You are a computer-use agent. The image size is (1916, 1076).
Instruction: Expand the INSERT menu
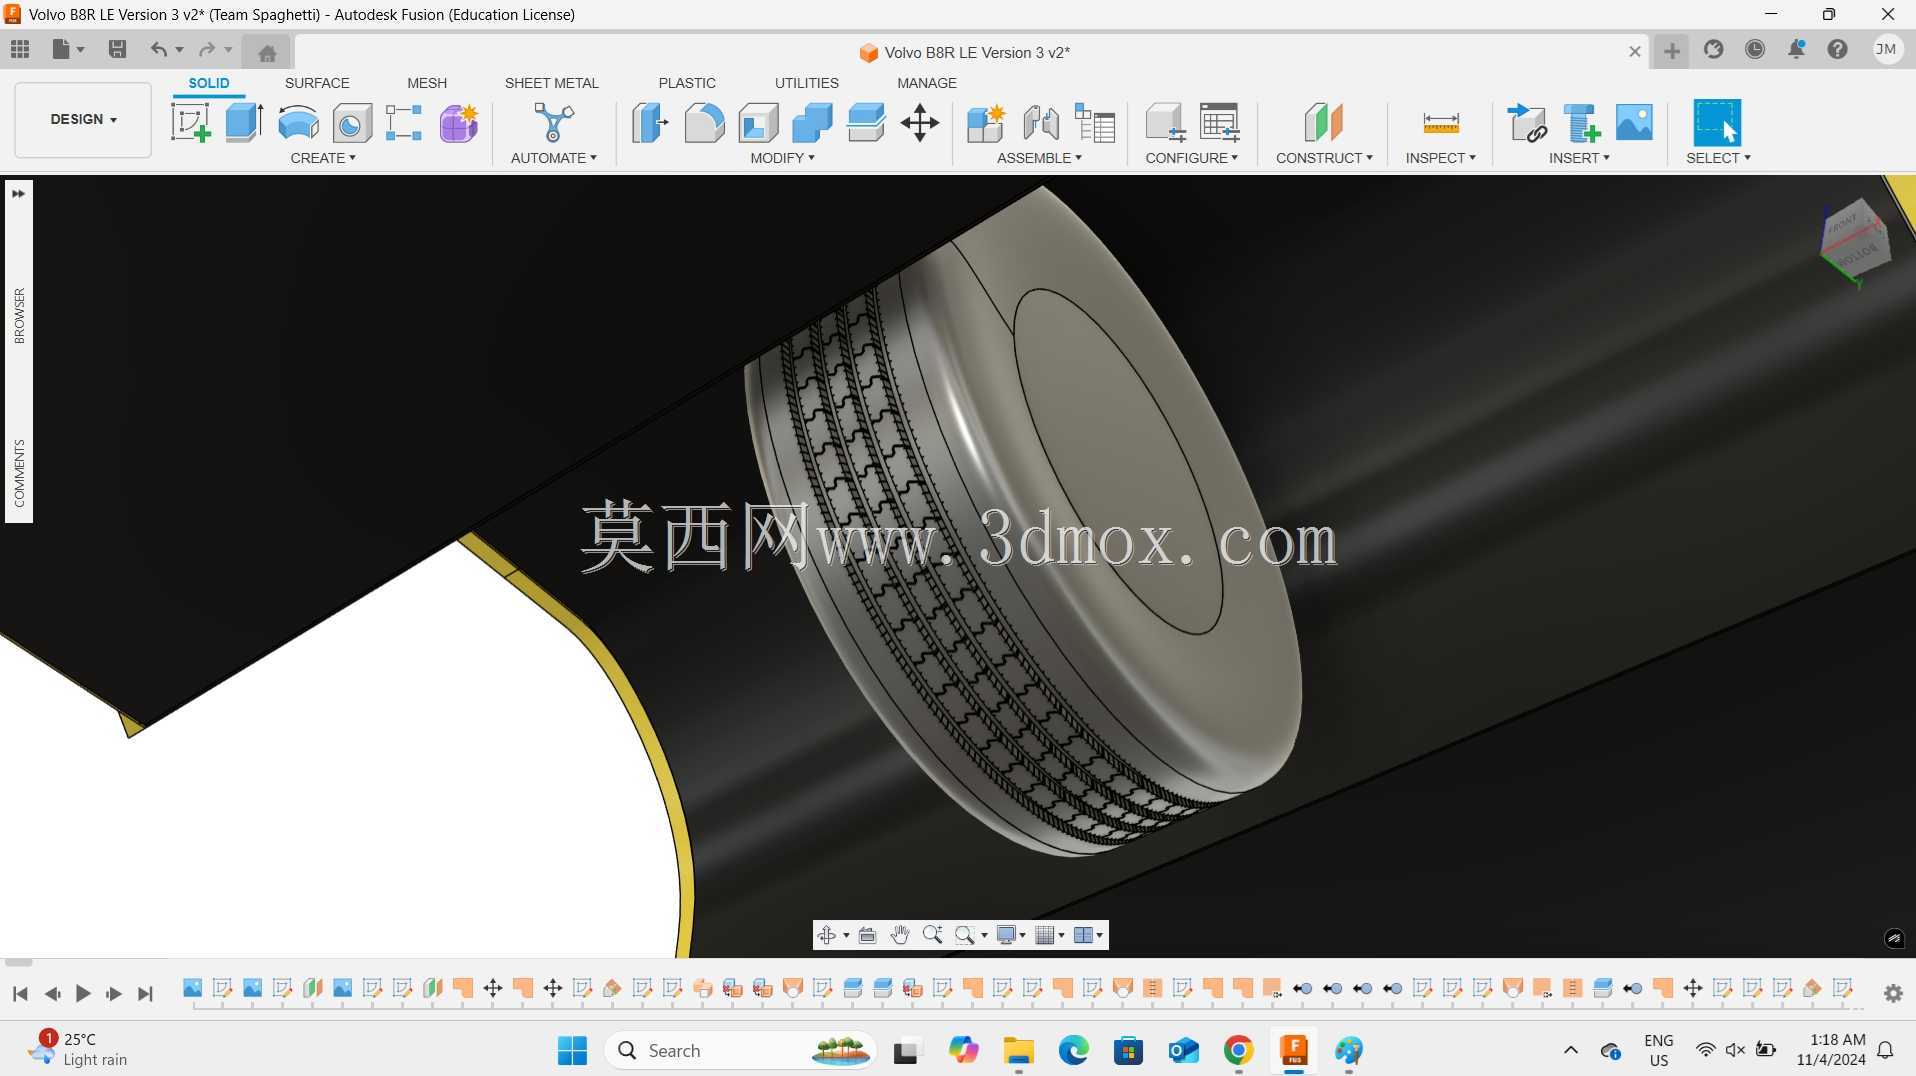click(x=1580, y=158)
